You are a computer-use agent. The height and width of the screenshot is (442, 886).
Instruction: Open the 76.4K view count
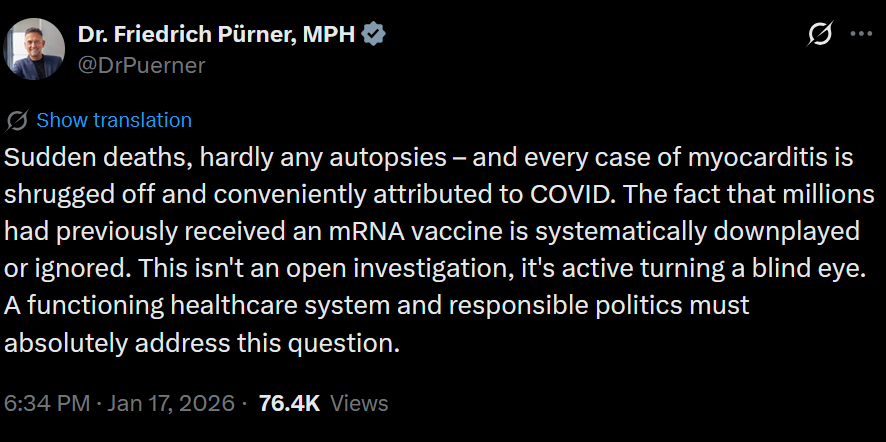coord(288,404)
